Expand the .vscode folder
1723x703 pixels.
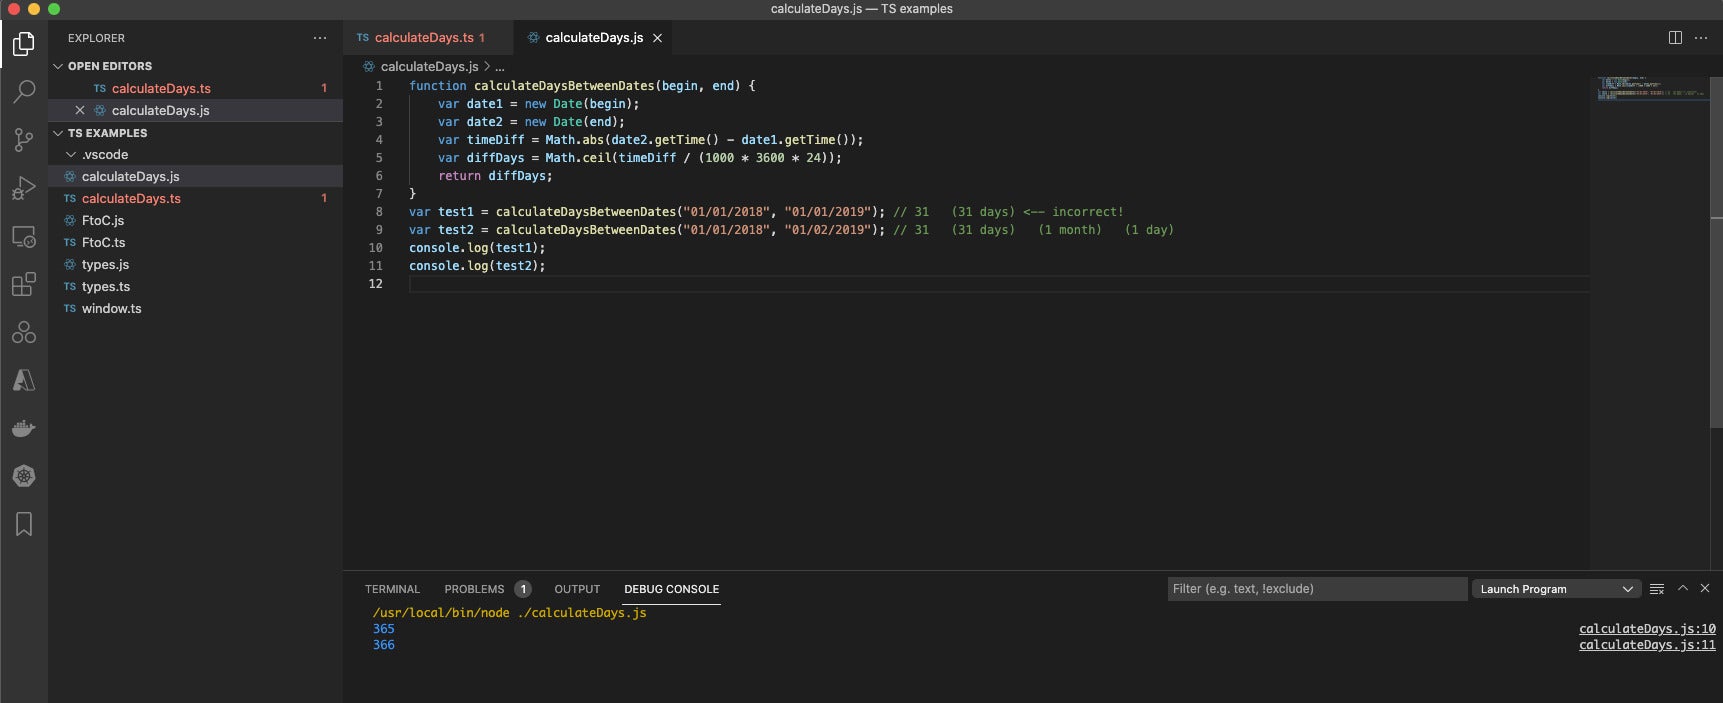104,155
